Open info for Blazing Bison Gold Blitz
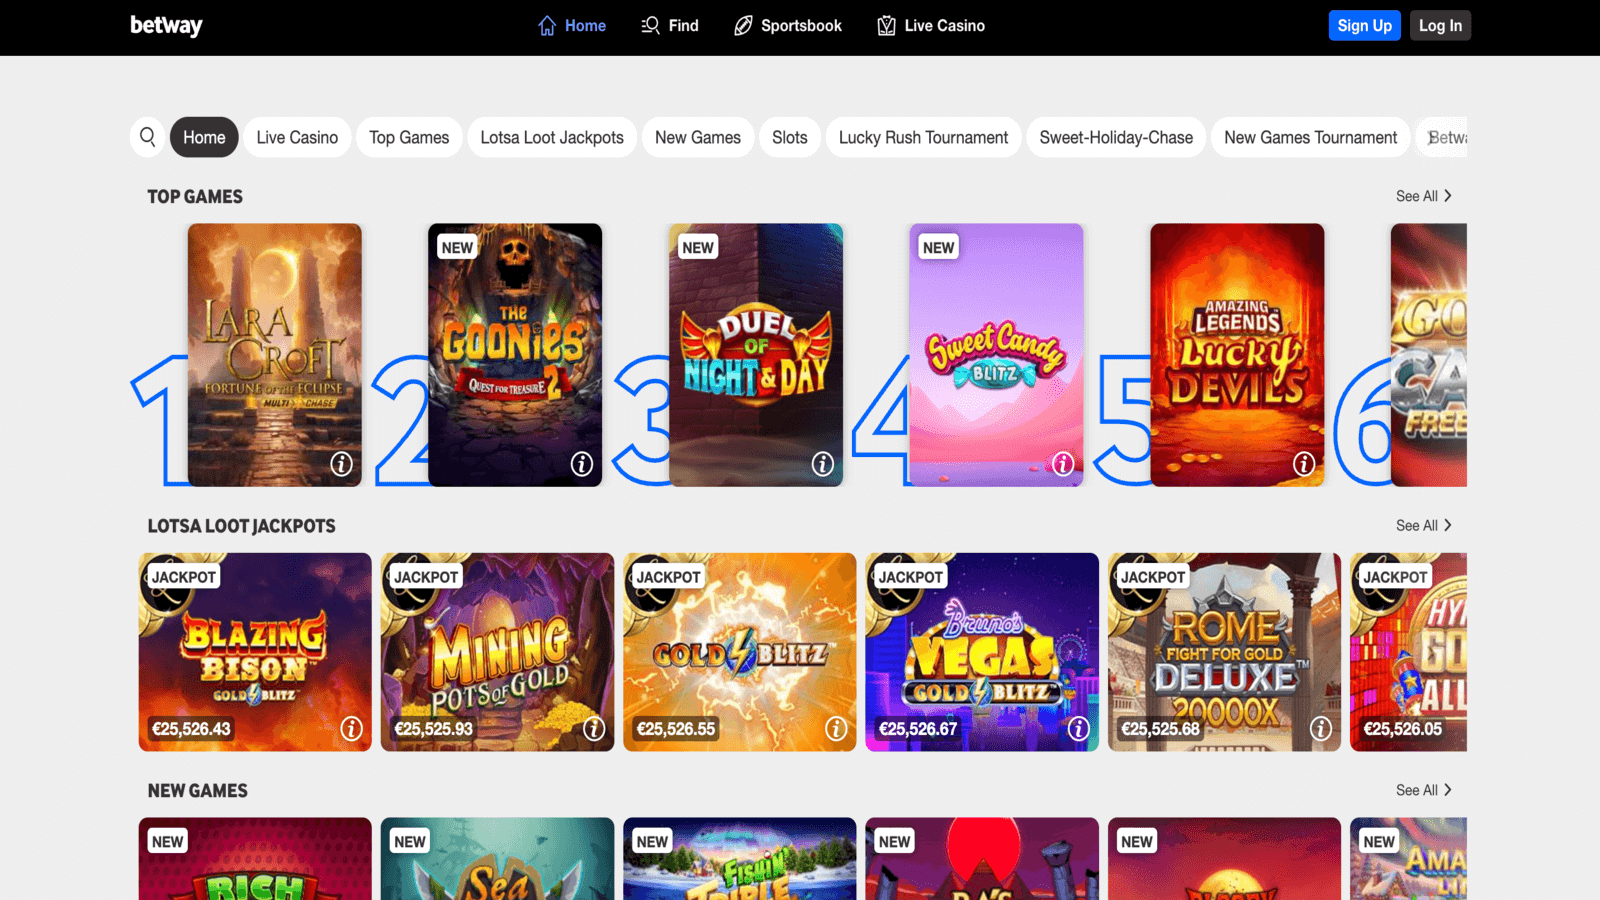The height and width of the screenshot is (900, 1600). tap(353, 730)
